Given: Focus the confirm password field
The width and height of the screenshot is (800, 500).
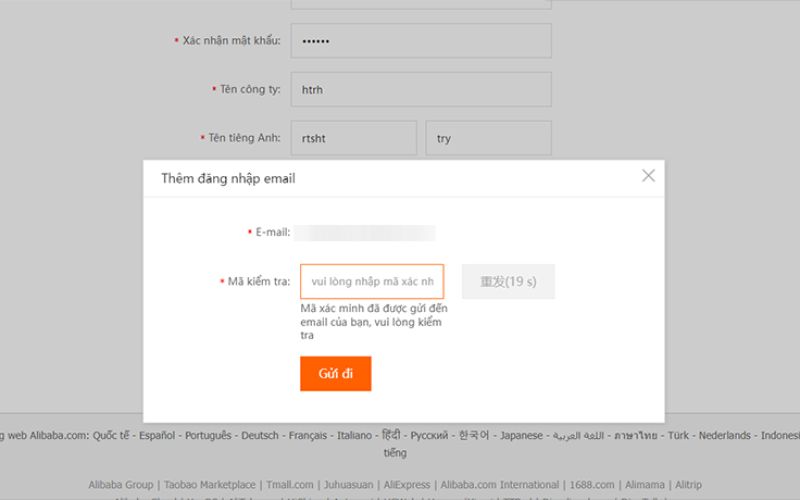Looking at the screenshot, I should 421,41.
